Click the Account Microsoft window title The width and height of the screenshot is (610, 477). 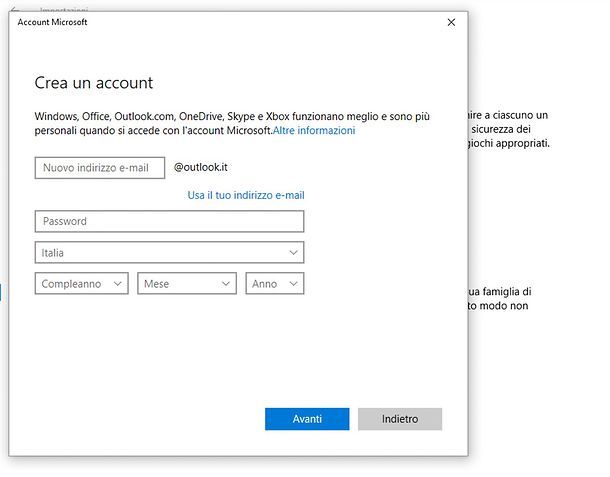point(52,22)
